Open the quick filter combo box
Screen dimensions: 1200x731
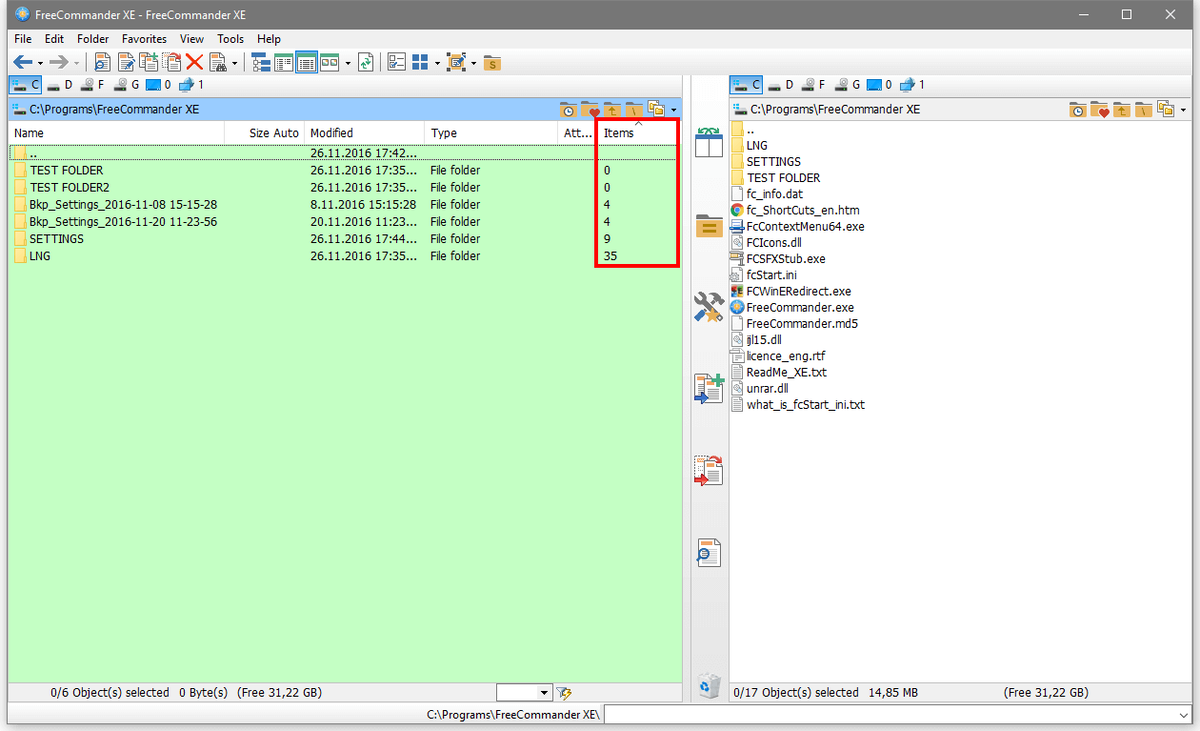click(524, 692)
